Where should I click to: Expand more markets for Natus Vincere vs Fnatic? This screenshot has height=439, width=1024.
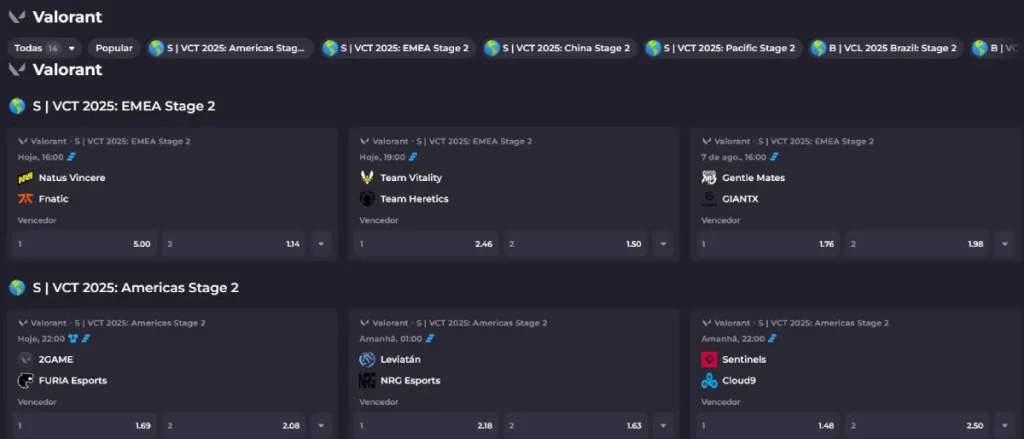321,244
